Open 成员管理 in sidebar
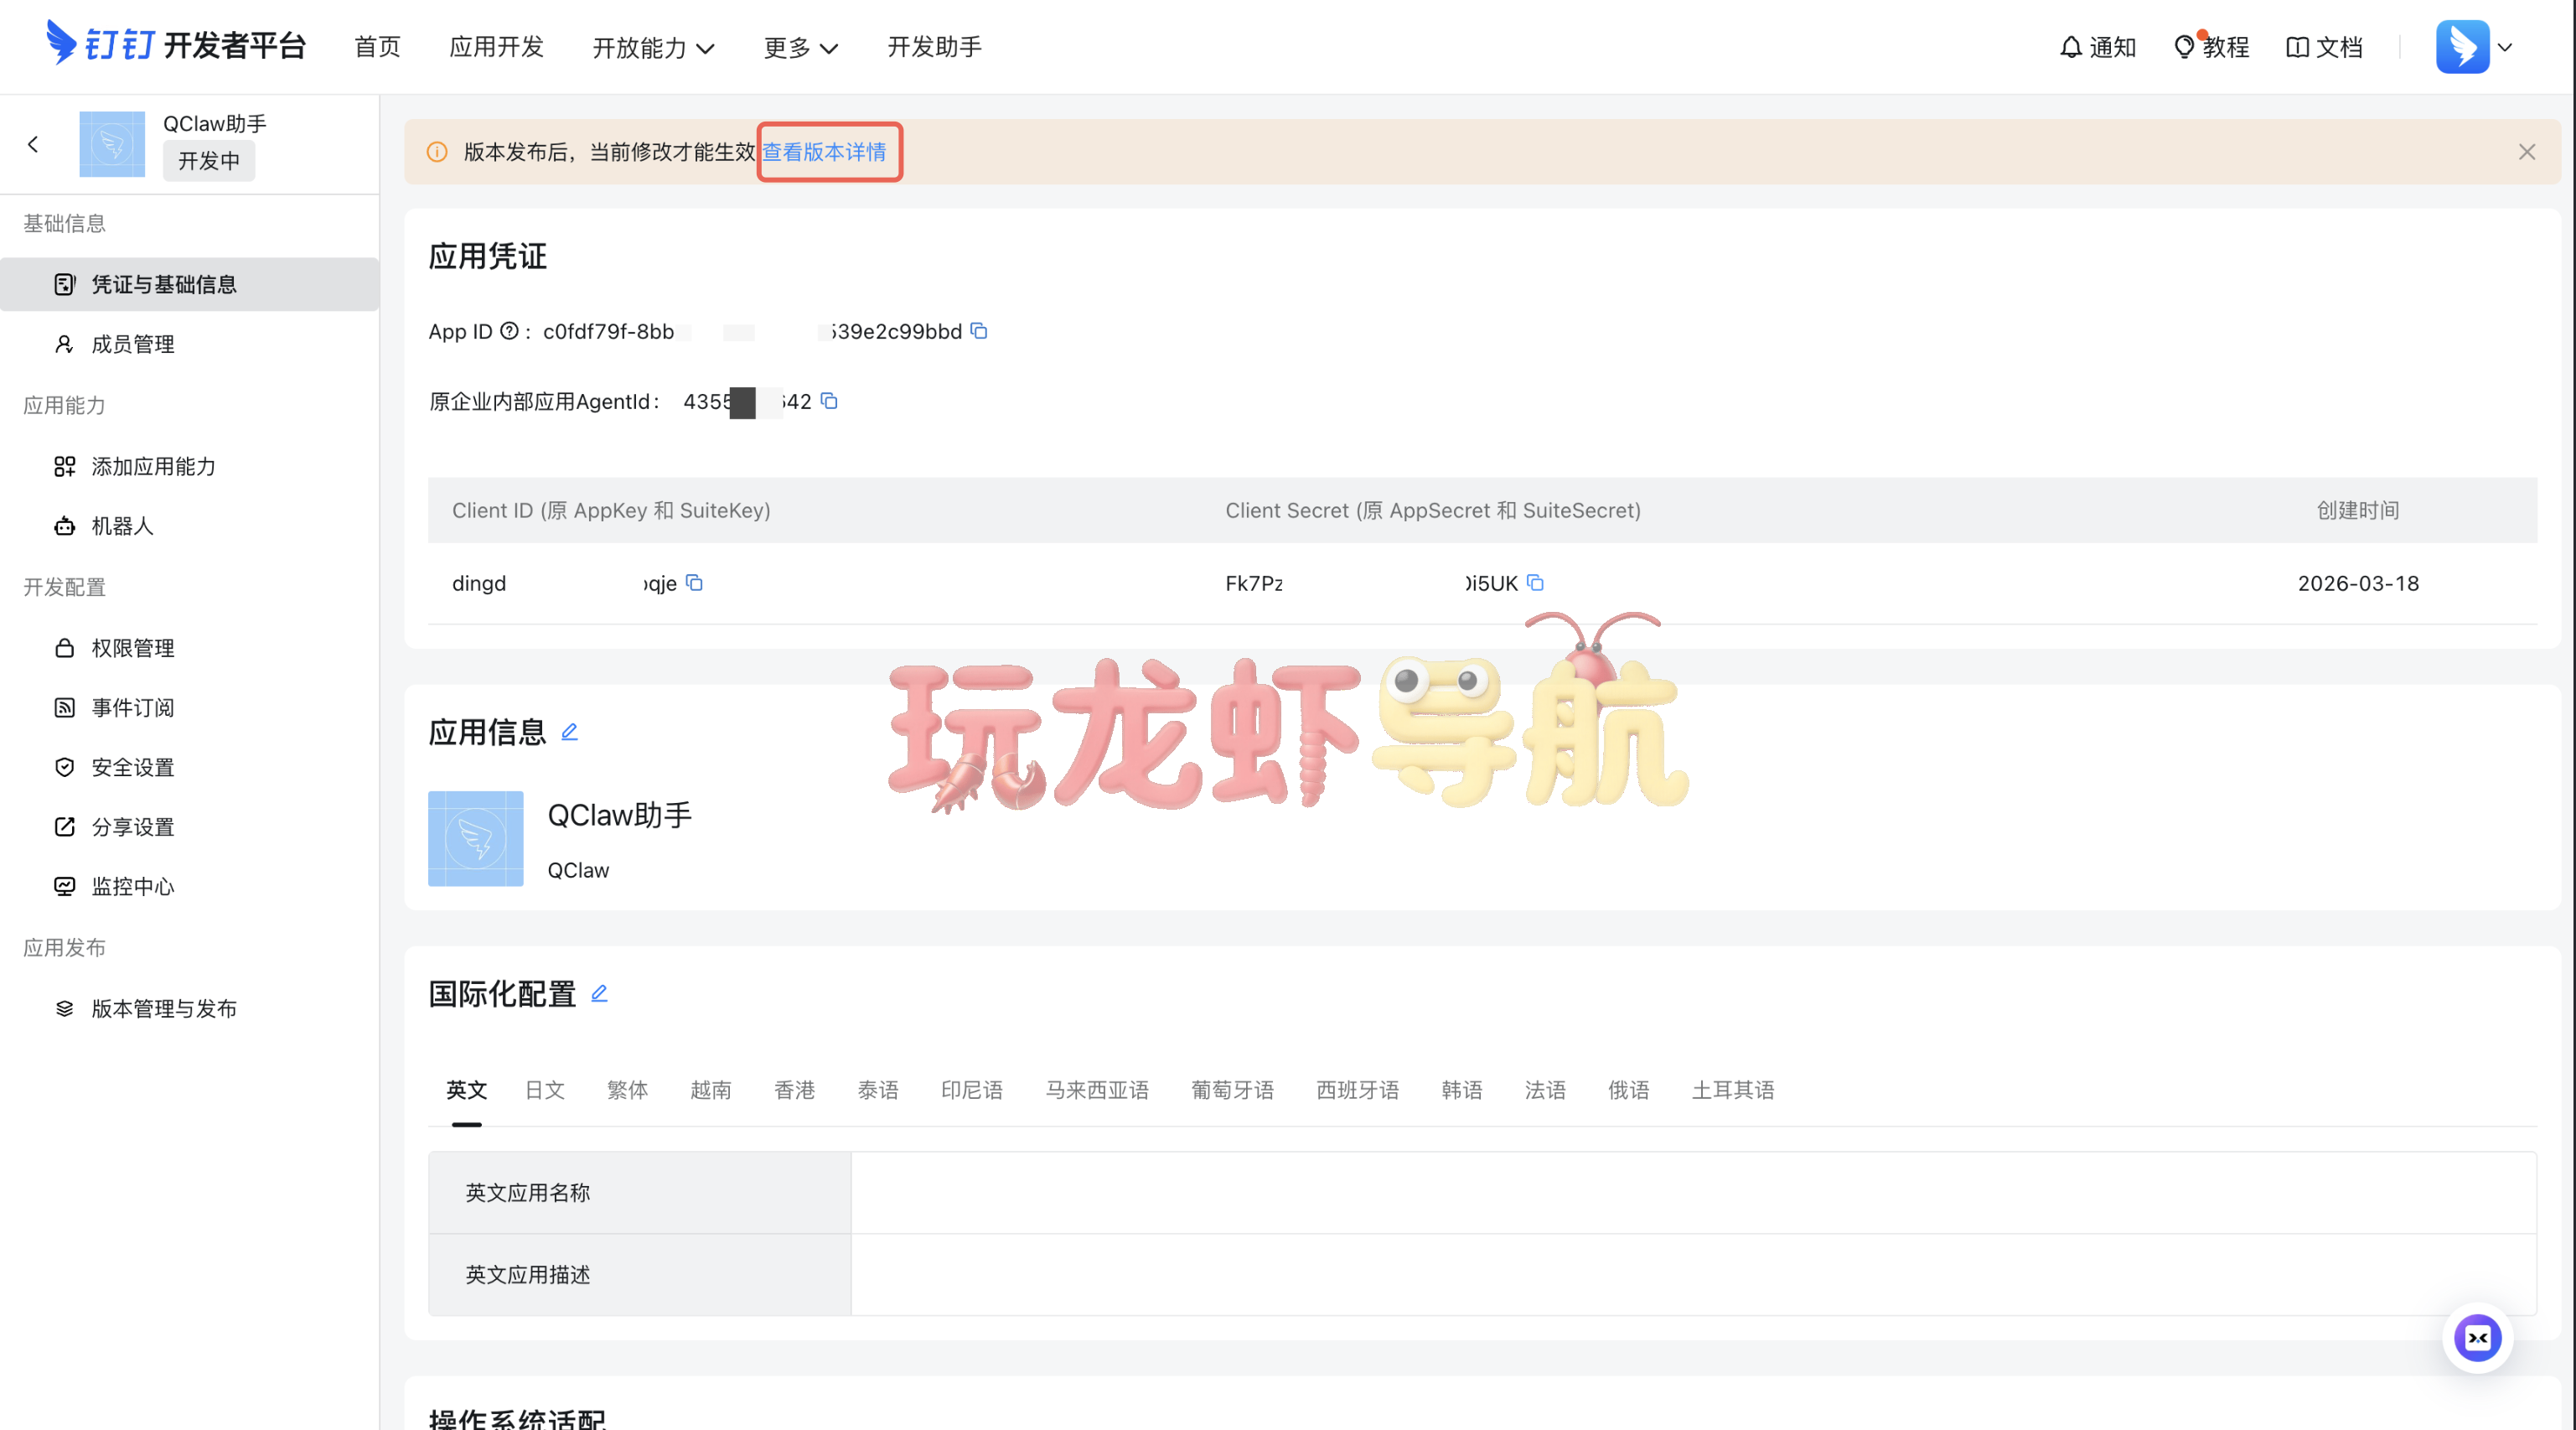 (190, 344)
